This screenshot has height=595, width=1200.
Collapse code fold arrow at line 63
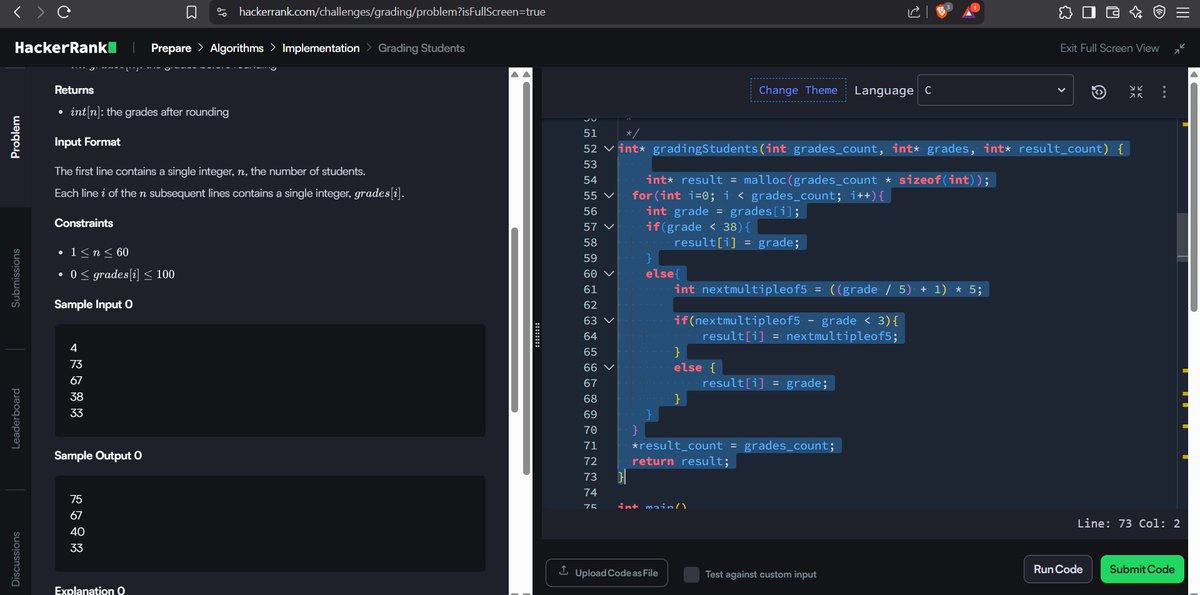(x=609, y=320)
